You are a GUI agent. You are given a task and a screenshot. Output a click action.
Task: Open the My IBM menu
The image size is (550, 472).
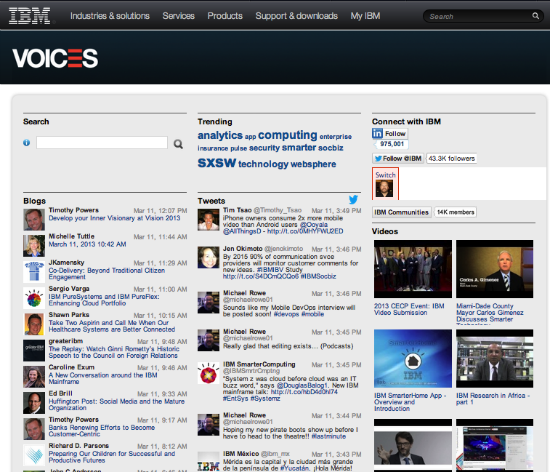(x=365, y=16)
